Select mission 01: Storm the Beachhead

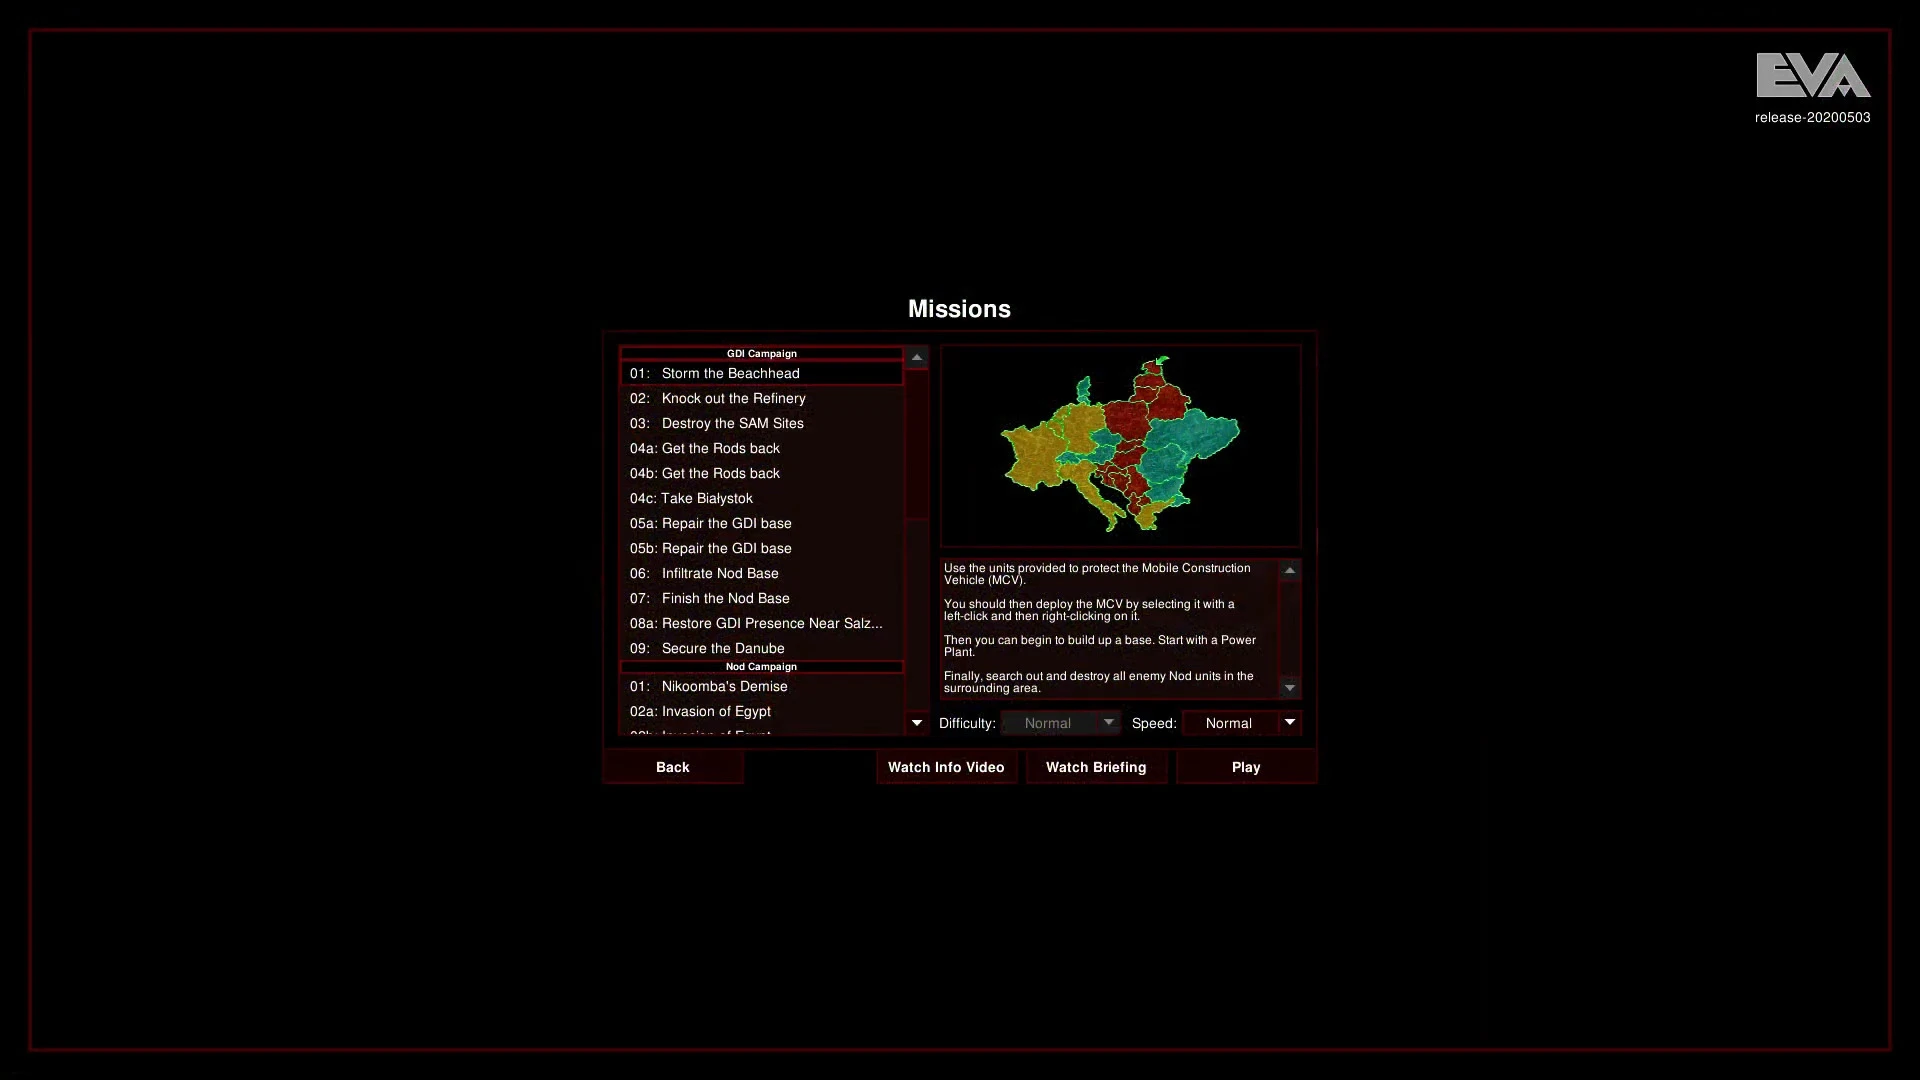point(760,373)
